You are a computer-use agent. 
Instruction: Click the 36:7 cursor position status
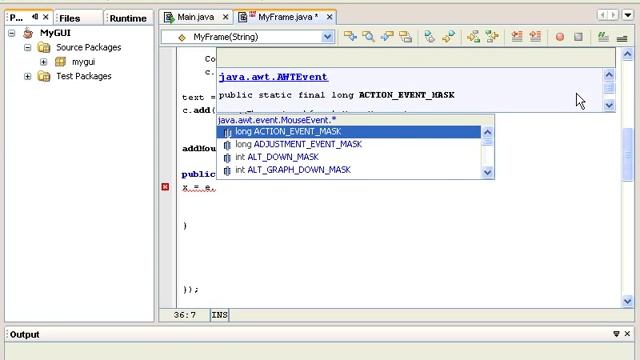point(184,315)
